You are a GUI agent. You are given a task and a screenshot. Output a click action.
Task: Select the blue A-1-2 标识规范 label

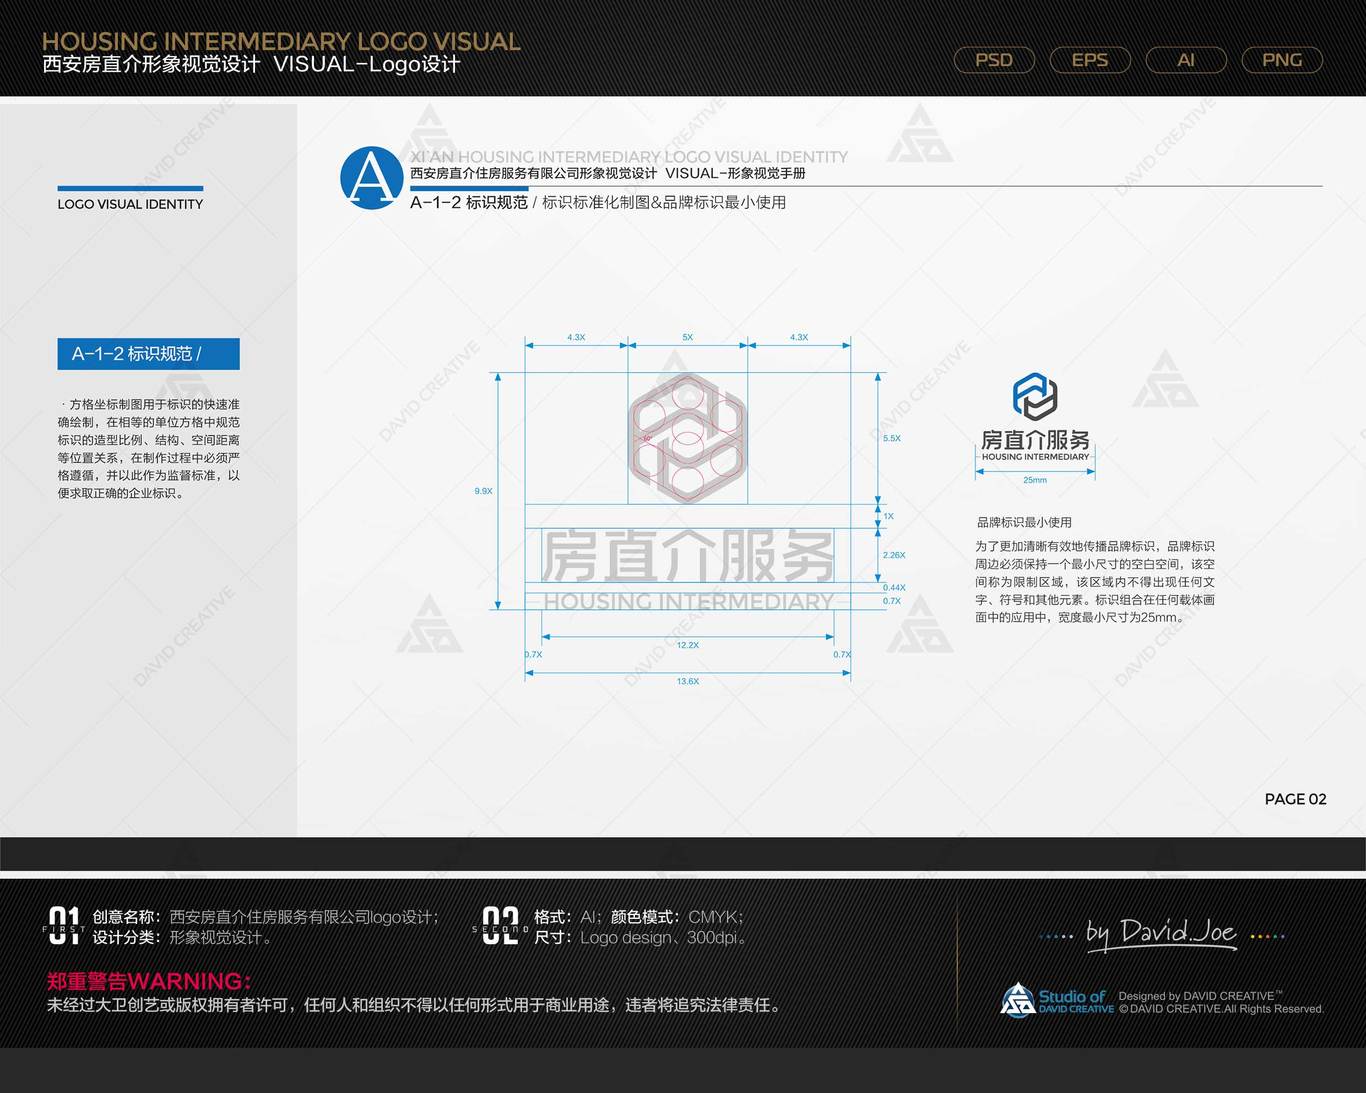(148, 354)
